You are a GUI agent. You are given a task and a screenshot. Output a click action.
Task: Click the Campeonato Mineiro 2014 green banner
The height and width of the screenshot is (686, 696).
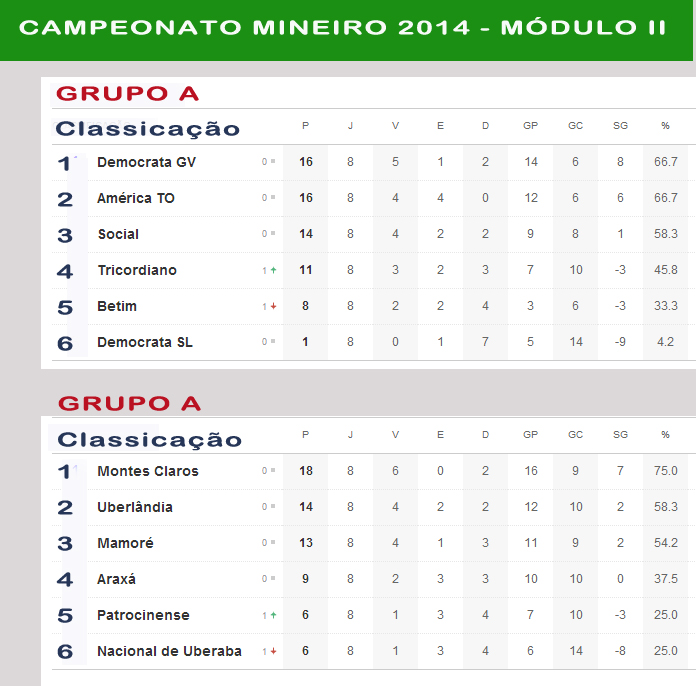(x=346, y=29)
